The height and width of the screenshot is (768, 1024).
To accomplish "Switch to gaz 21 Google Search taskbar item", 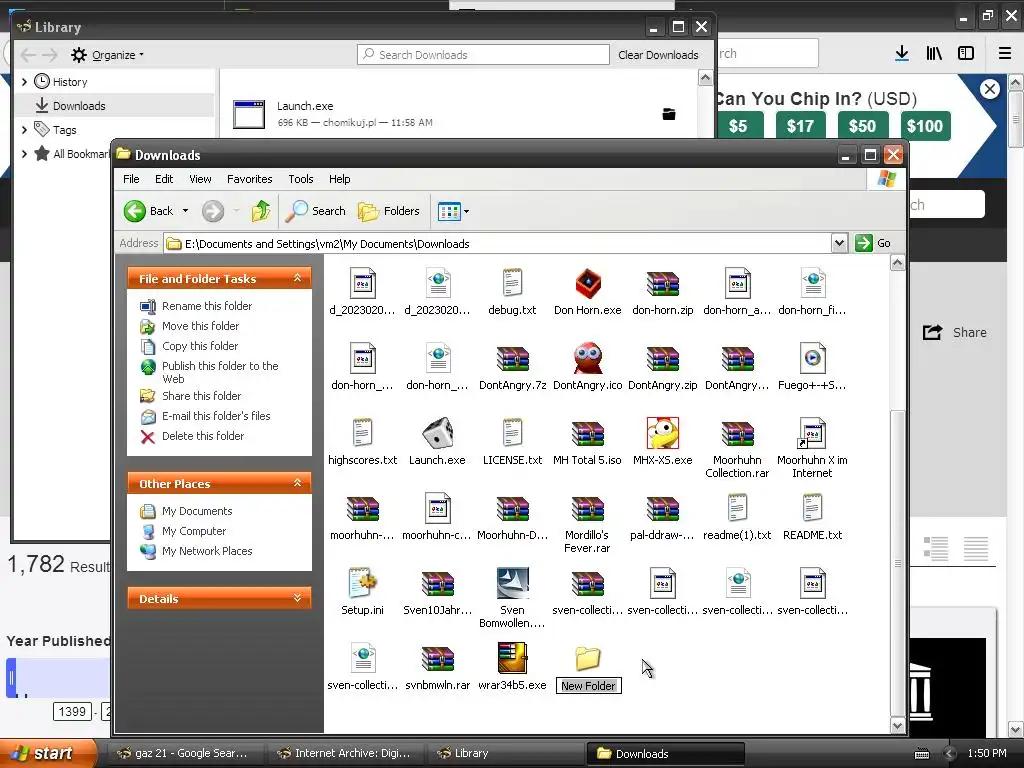I will [186, 753].
